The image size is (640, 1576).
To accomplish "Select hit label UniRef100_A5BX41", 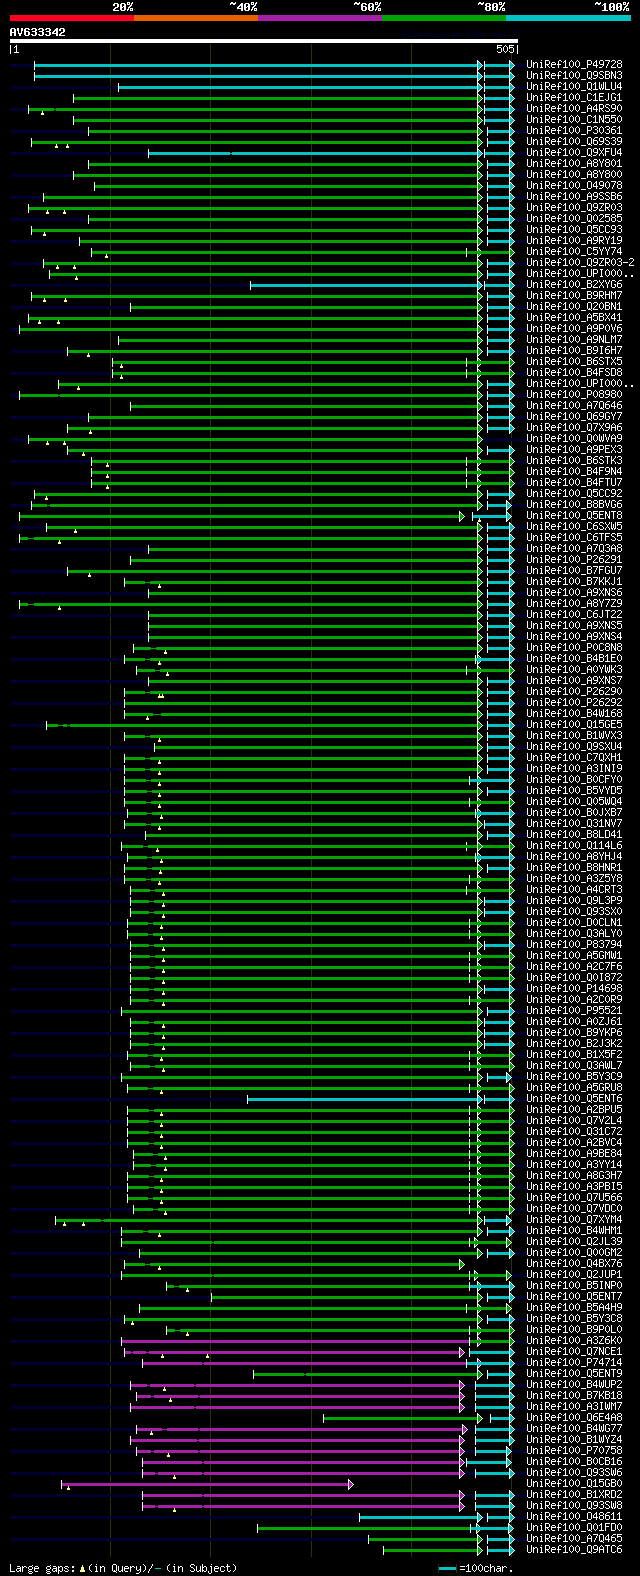I will point(574,318).
